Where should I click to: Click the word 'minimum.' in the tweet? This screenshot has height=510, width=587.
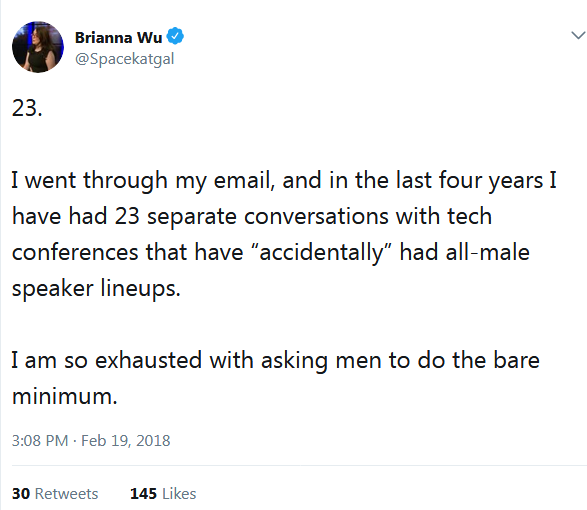[65, 396]
